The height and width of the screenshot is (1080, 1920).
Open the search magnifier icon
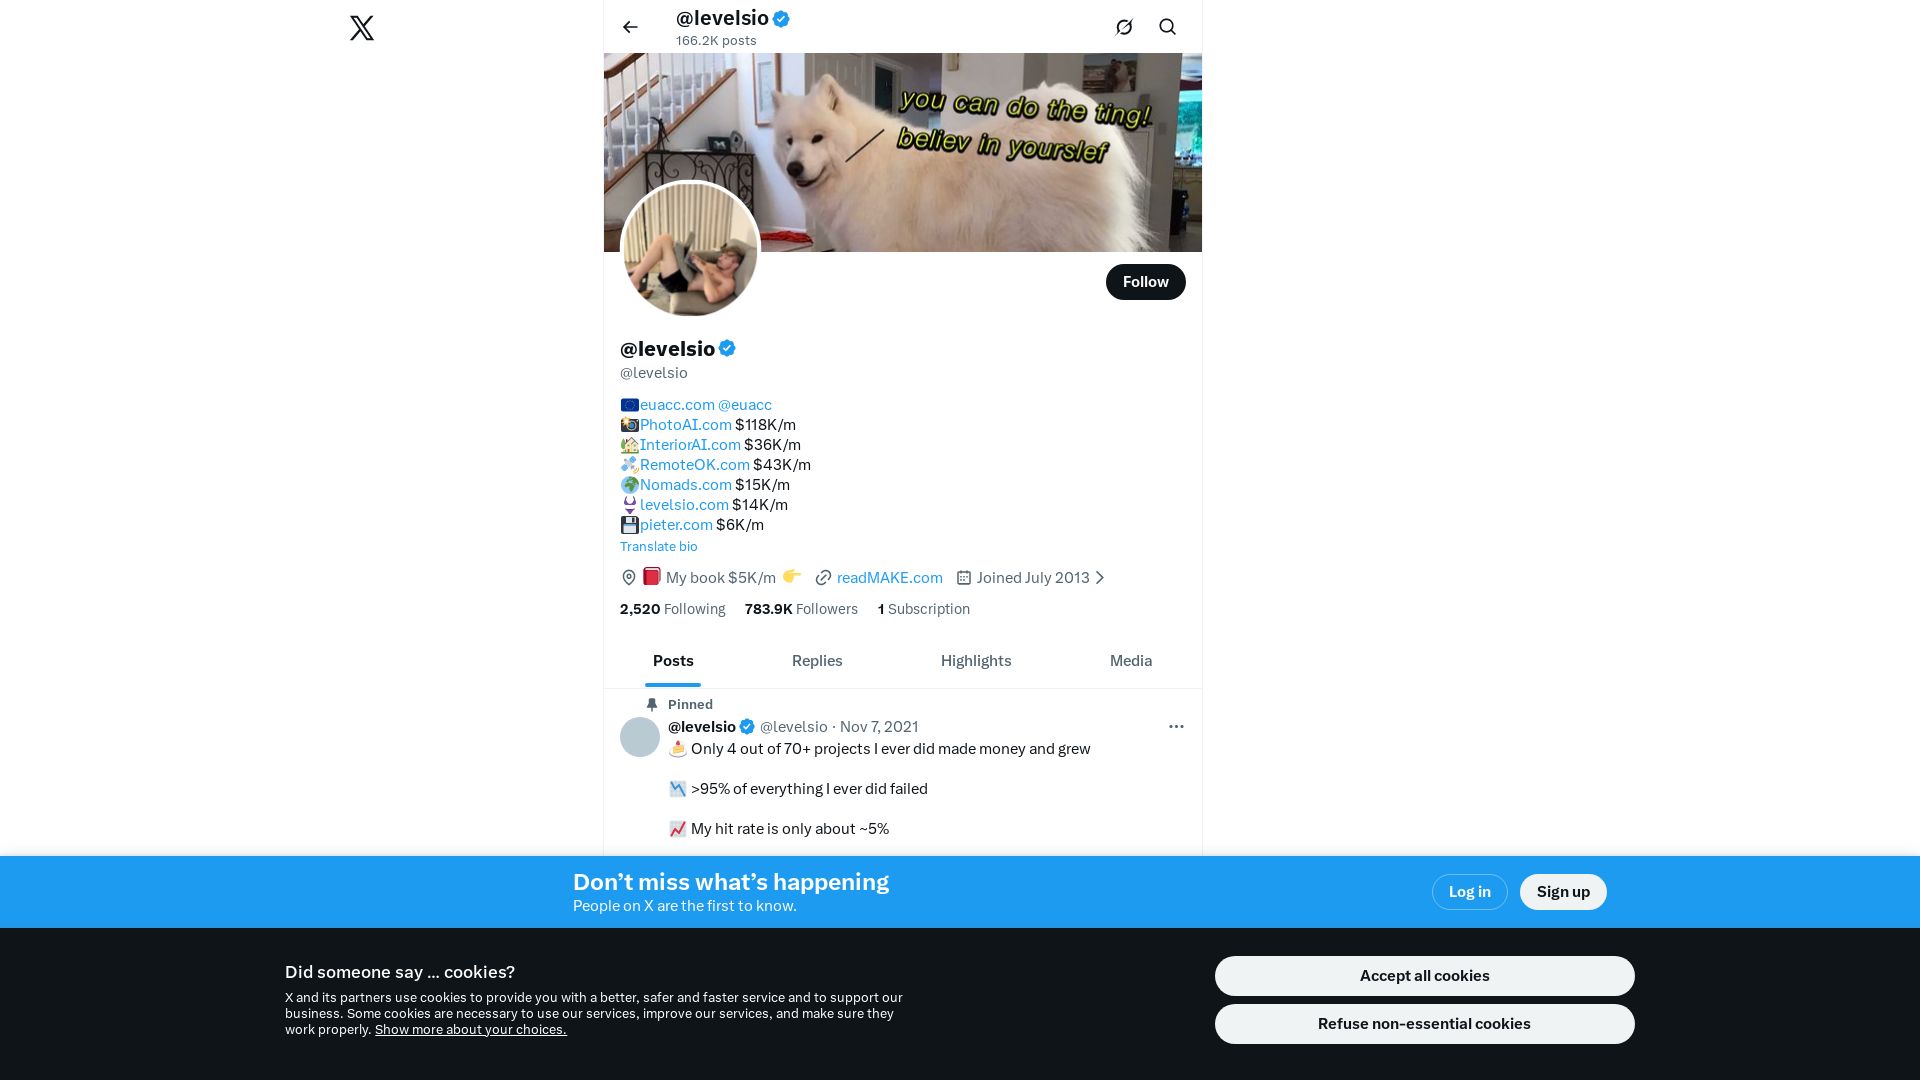[1167, 27]
